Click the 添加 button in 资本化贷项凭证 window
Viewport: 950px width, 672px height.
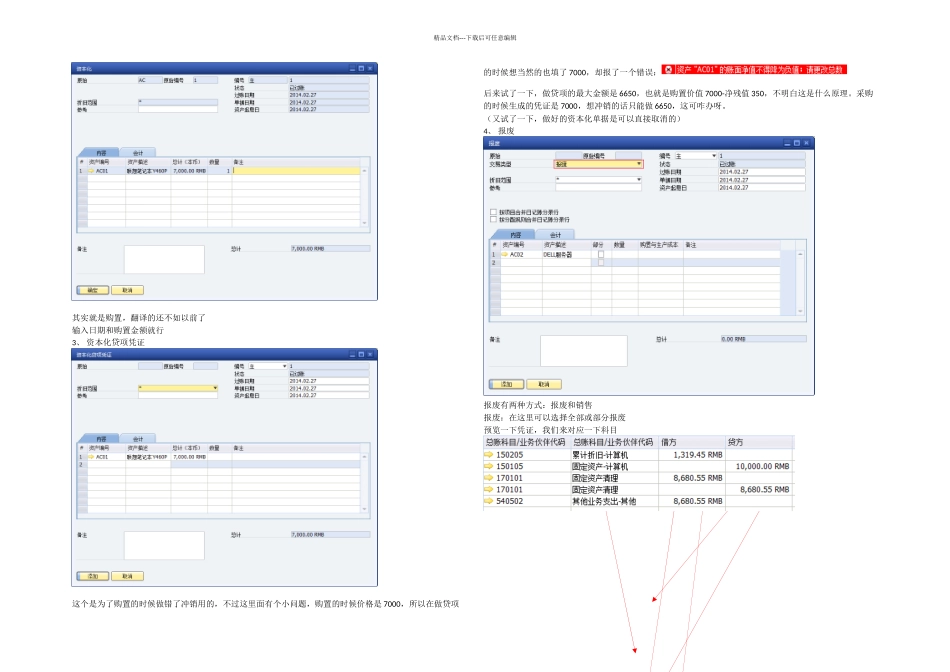click(93, 576)
